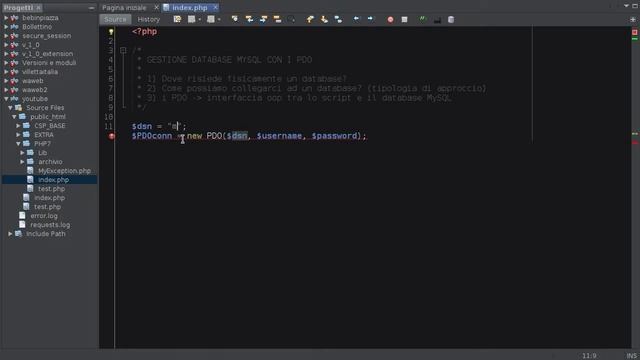Select the youtube project icon
The height and width of the screenshot is (360, 640).
click(14, 99)
